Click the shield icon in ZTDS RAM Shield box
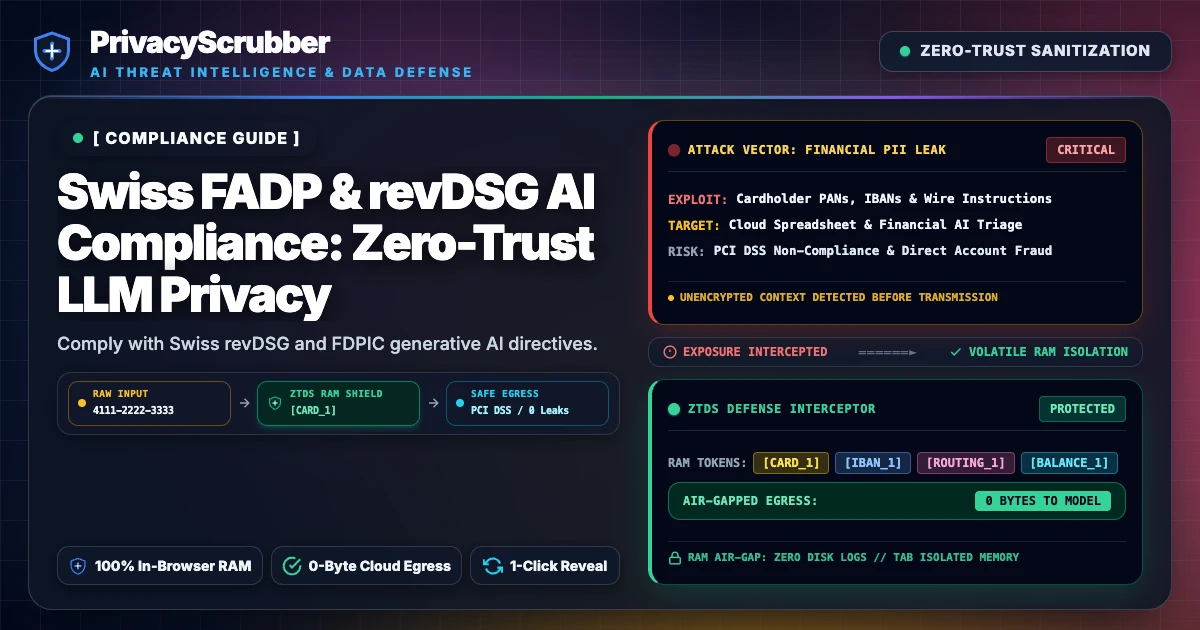 275,403
